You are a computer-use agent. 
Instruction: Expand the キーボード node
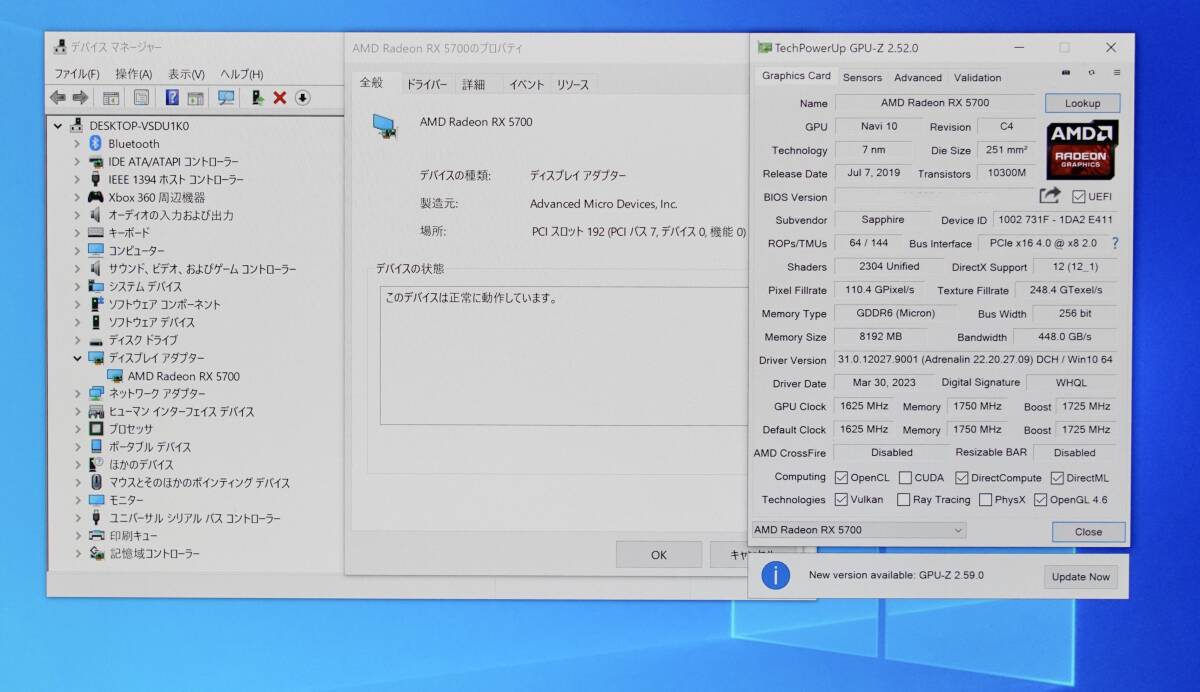[x=77, y=233]
